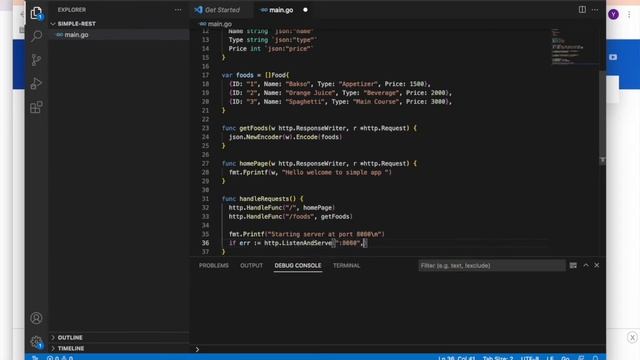Change LF end of line sequence
This screenshot has width=640, height=360.
(550, 358)
